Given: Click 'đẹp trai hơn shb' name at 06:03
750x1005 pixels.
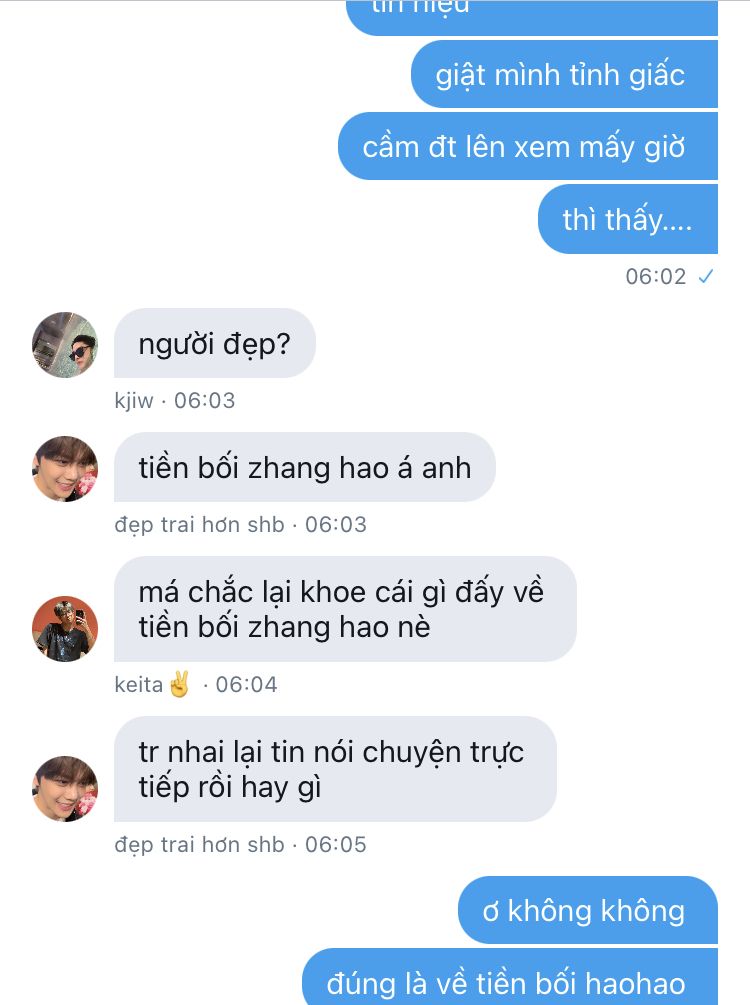Looking at the screenshot, I should coord(199,524).
